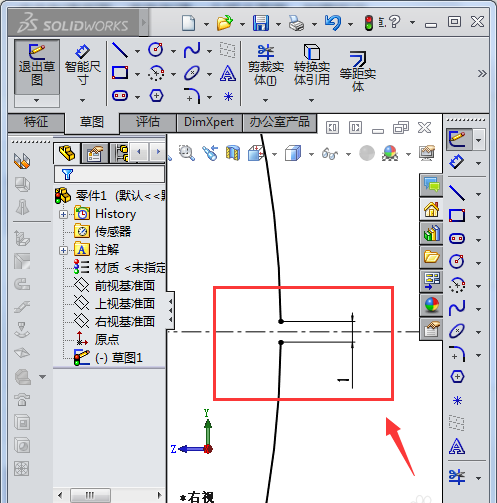Screen dimensions: 497x503
Task: Switch to the 办公室产品 tab
Action: (x=280, y=122)
